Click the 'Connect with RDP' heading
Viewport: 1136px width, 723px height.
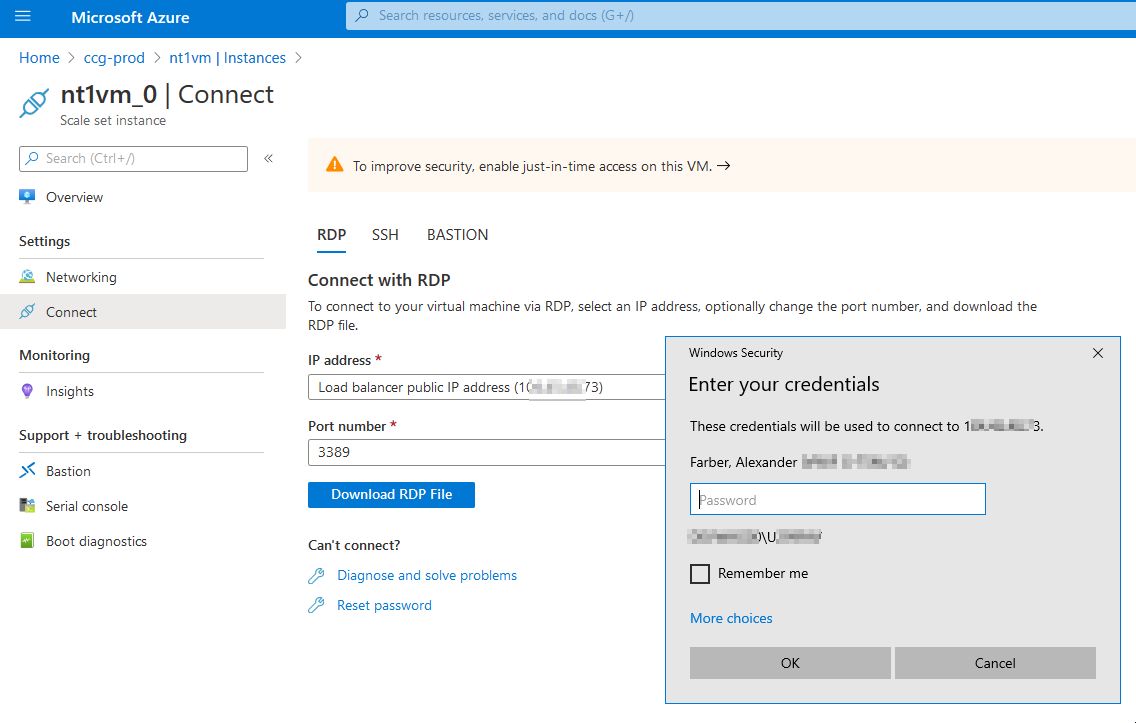[379, 280]
